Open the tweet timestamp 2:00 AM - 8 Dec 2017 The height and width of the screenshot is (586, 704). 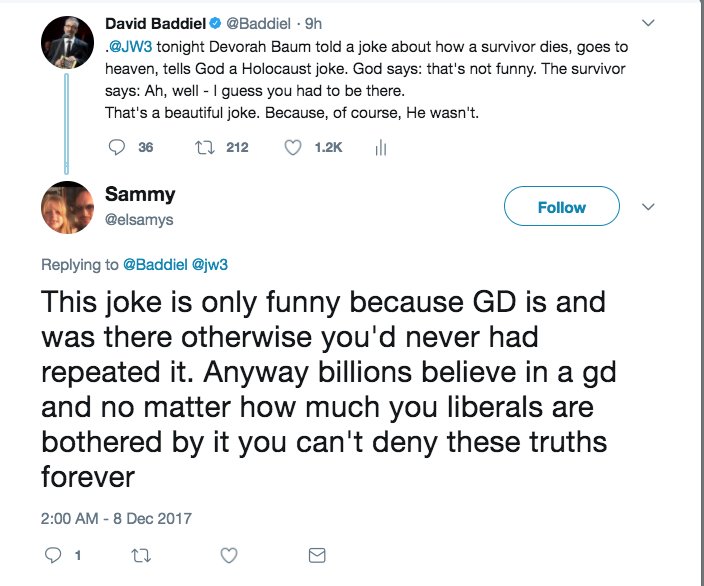pyautogui.click(x=115, y=518)
